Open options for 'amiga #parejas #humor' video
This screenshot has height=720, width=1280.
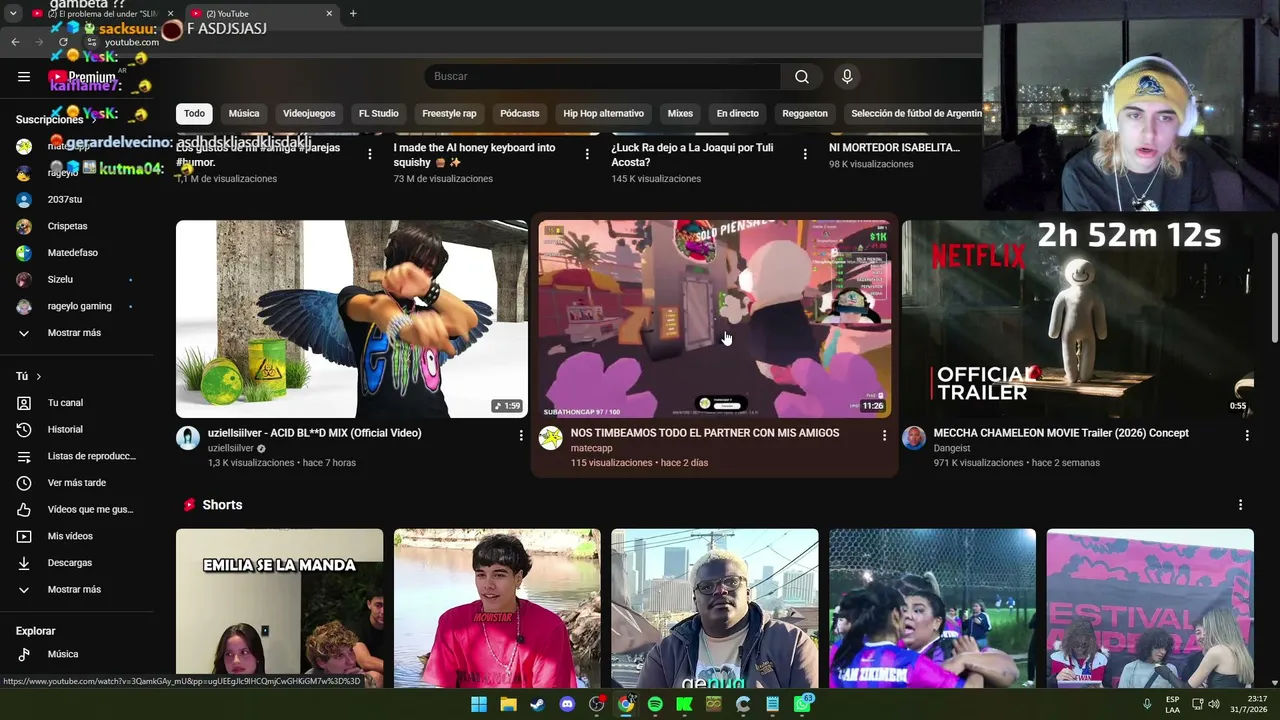pos(370,154)
